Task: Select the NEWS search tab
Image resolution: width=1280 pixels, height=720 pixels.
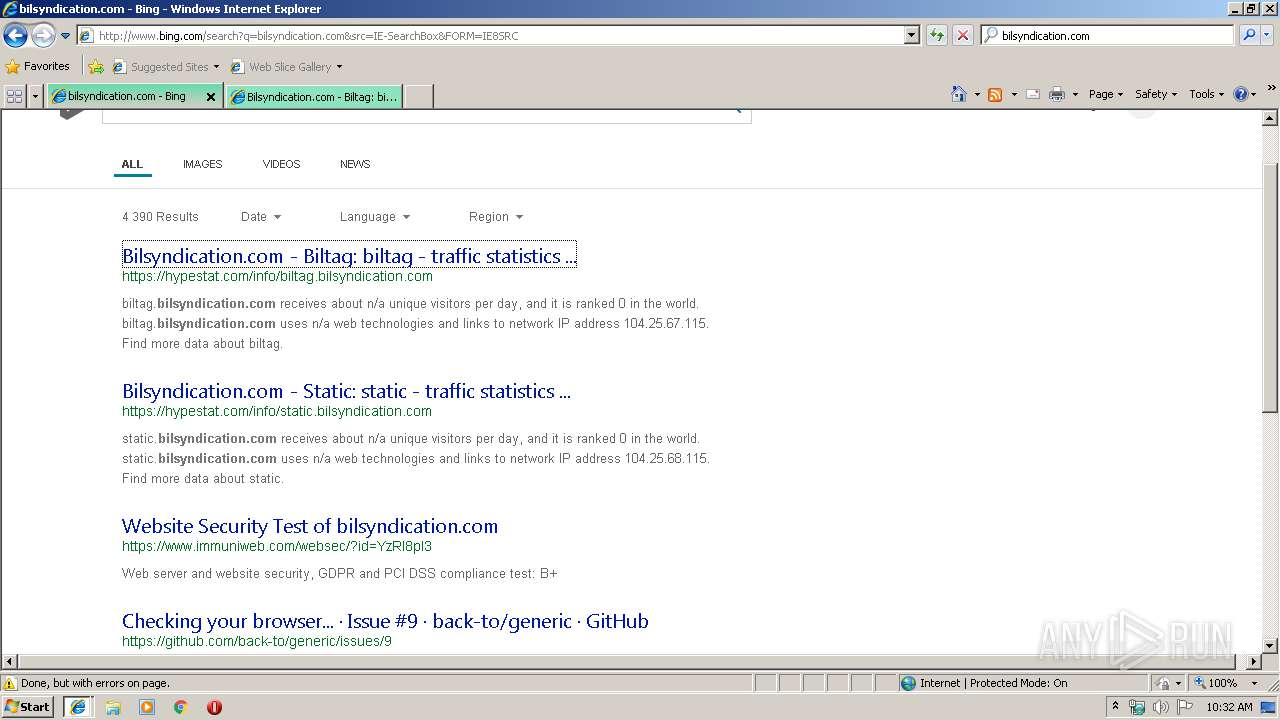Action: pos(355,164)
